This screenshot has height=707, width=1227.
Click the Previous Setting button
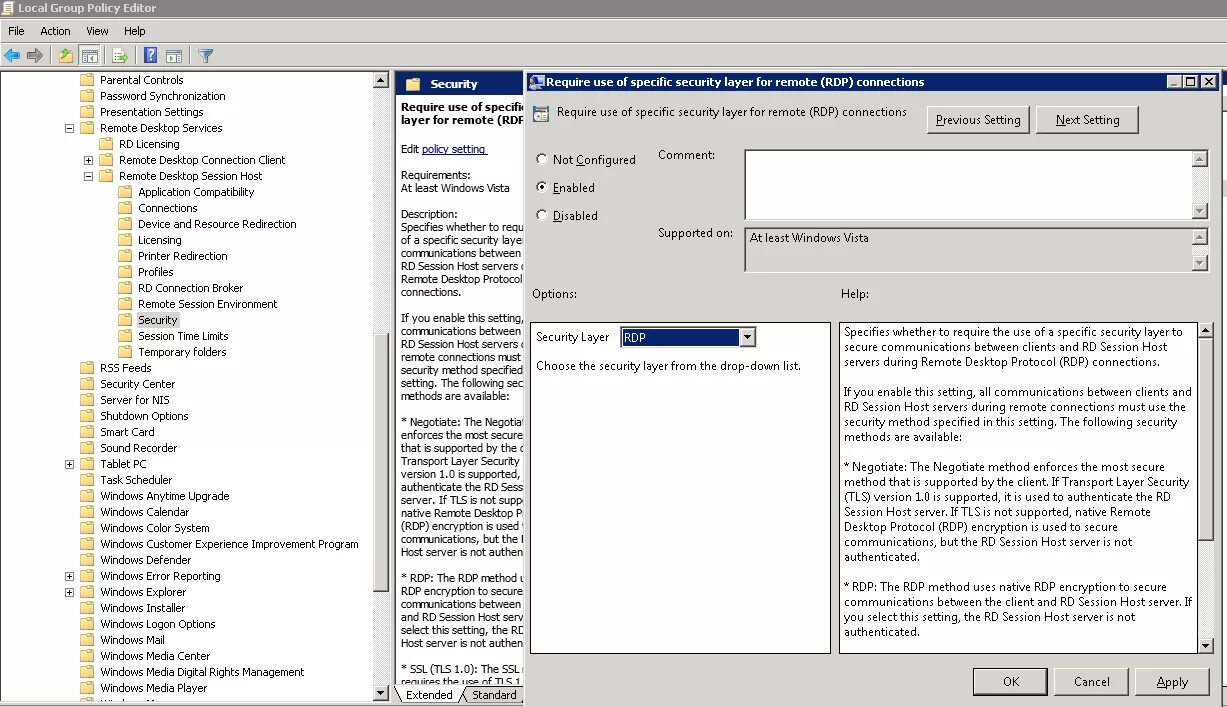tap(978, 119)
